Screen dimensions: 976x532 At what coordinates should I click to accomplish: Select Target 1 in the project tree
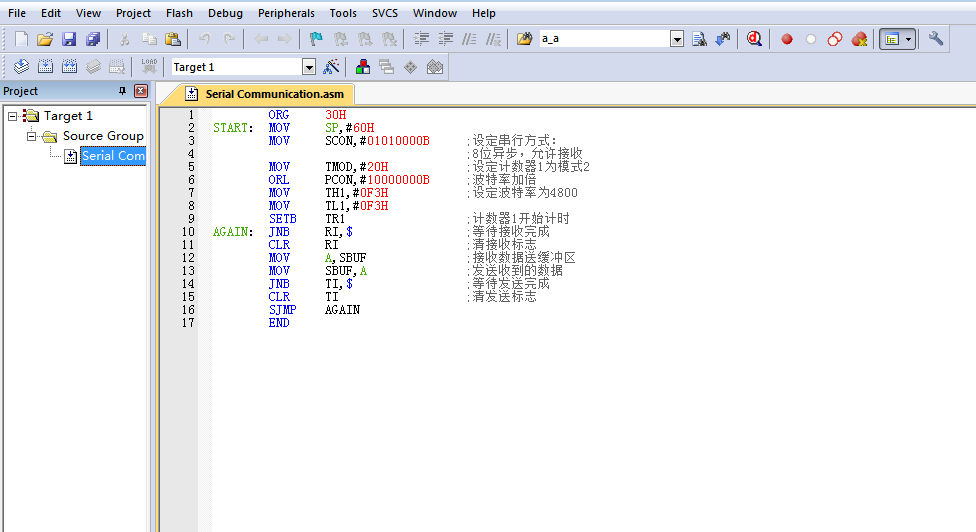click(x=68, y=116)
